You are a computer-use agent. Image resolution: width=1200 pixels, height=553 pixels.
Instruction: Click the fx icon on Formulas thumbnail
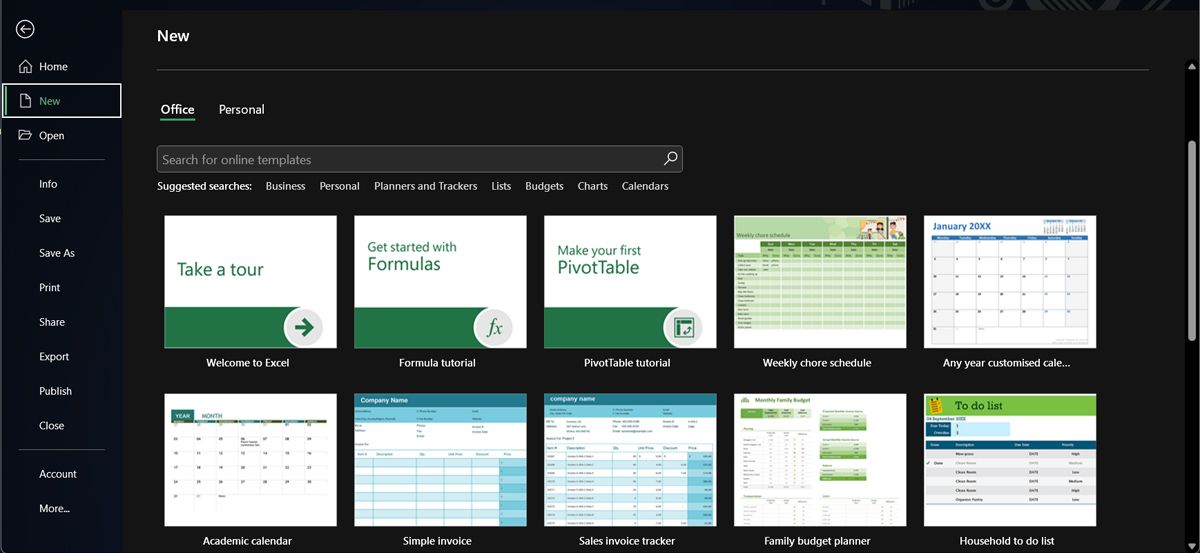click(494, 327)
